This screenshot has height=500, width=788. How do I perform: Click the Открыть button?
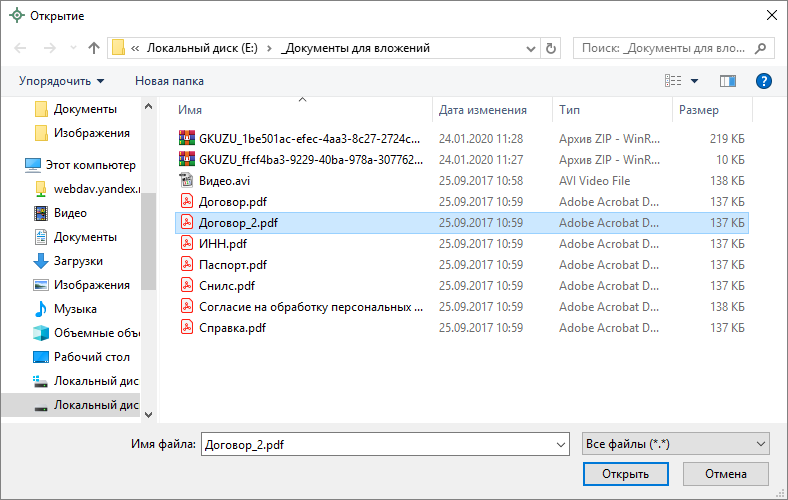[625, 474]
